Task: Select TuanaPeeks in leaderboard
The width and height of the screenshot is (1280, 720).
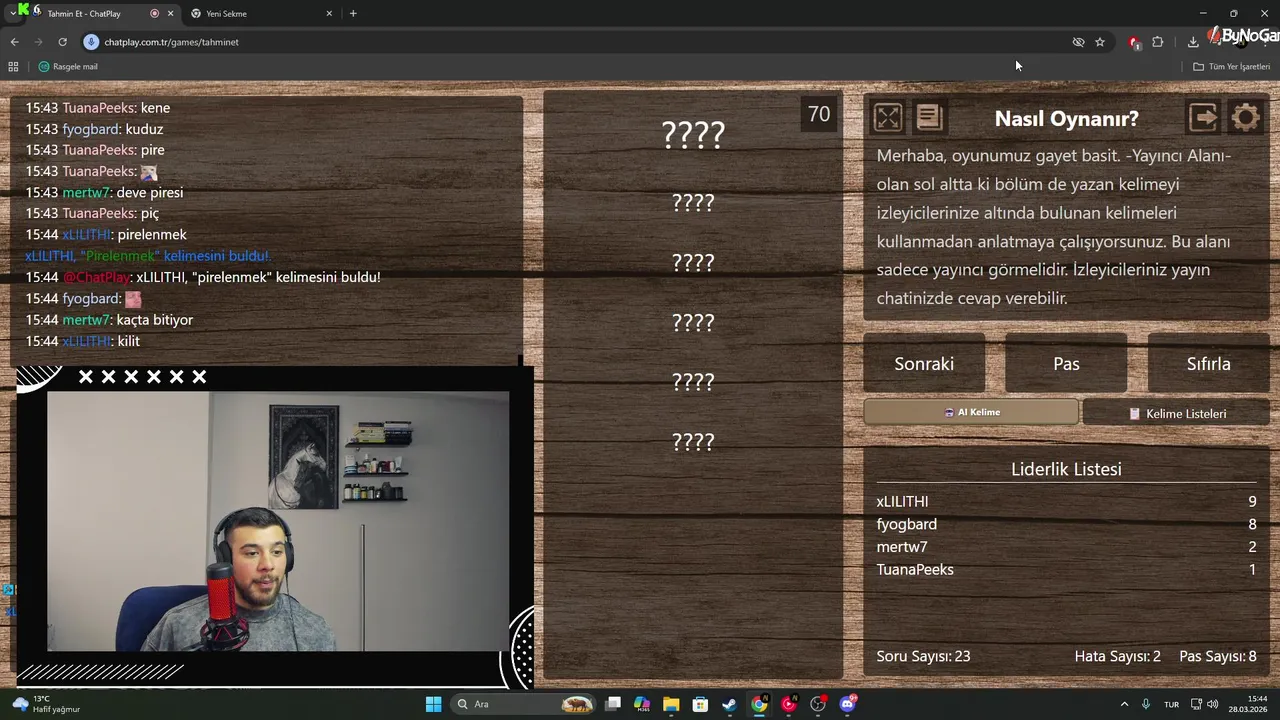Action: [915, 570]
